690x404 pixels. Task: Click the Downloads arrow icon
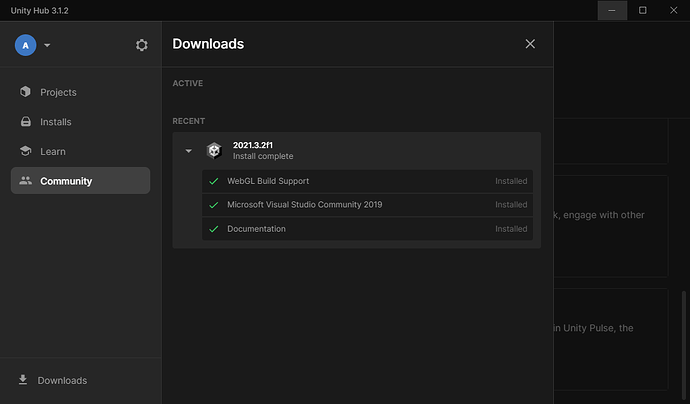pyautogui.click(x=23, y=380)
